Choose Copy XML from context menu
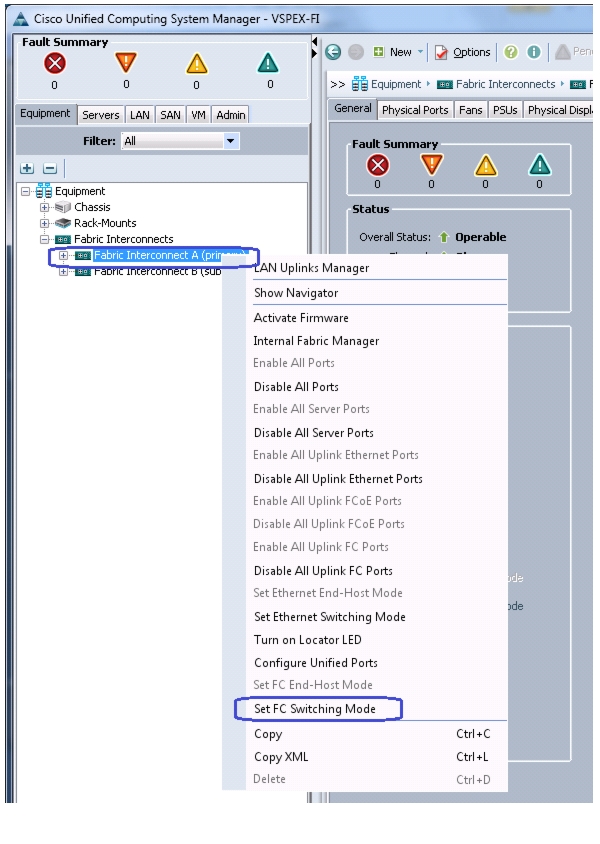This screenshot has height=844, width=600. (281, 757)
